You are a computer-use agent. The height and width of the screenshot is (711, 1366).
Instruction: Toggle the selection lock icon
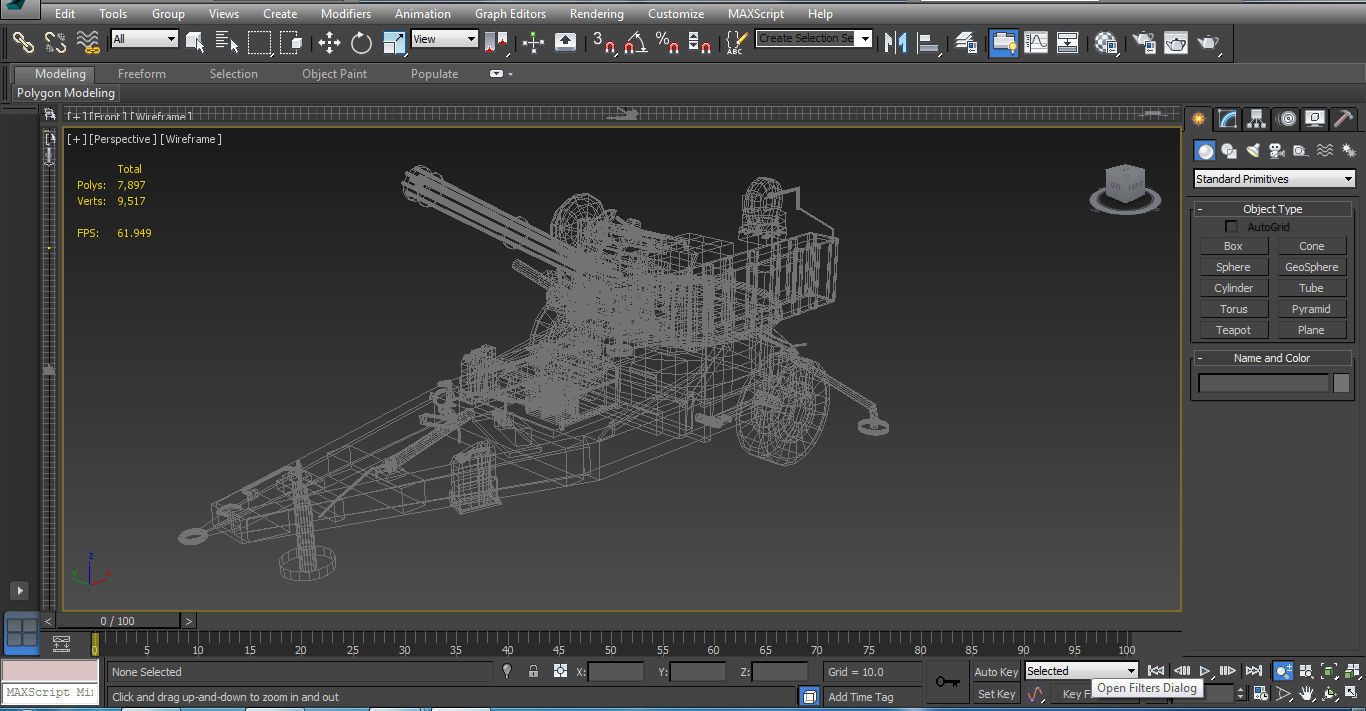[533, 672]
